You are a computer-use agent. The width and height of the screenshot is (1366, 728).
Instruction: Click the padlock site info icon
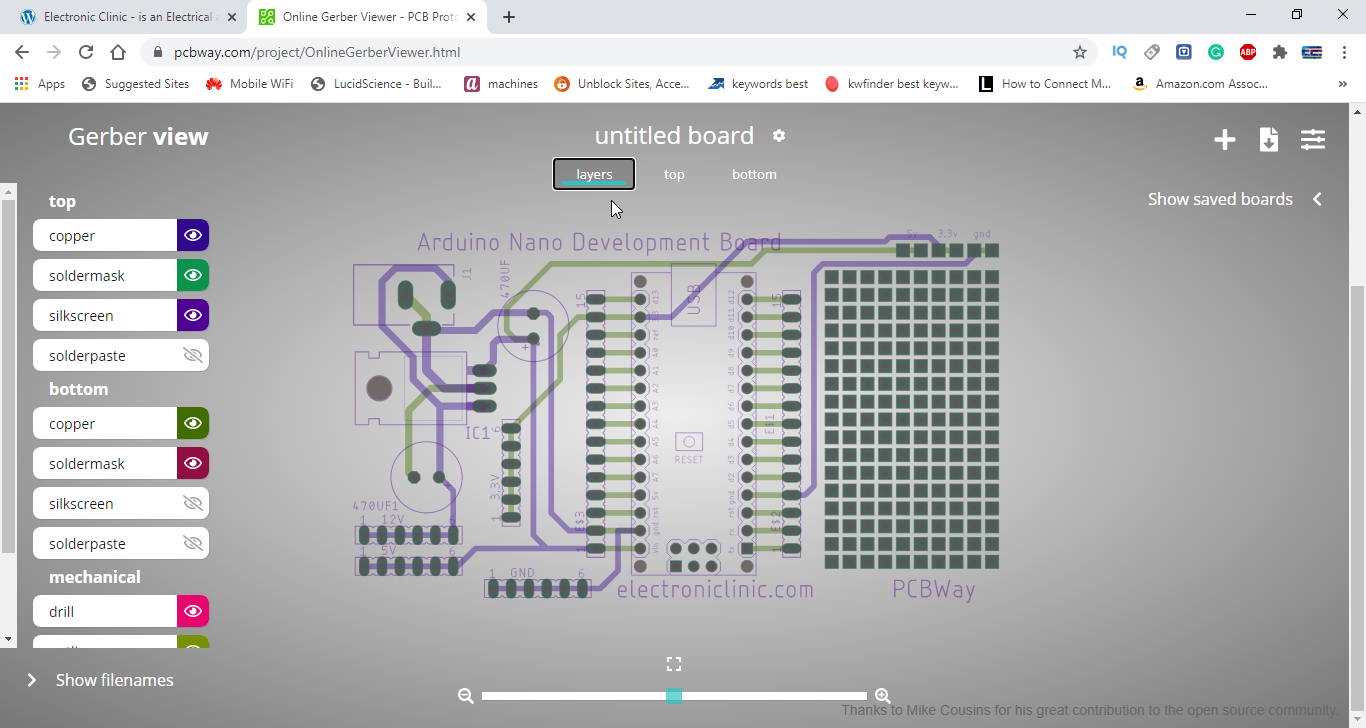coord(158,52)
